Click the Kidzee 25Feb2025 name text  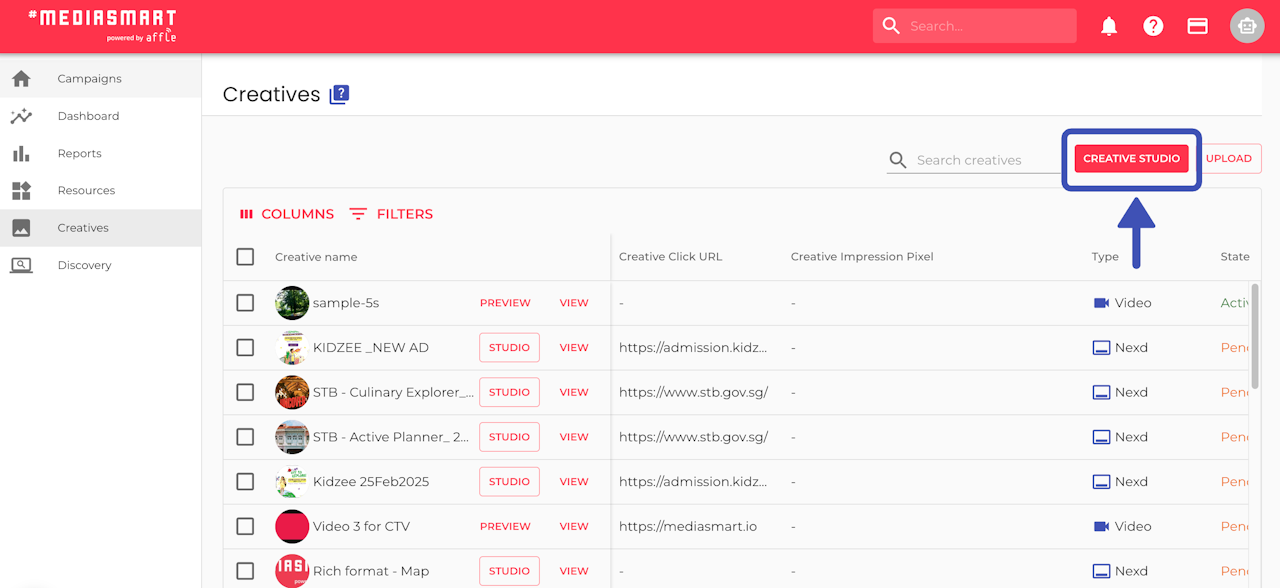click(x=371, y=482)
